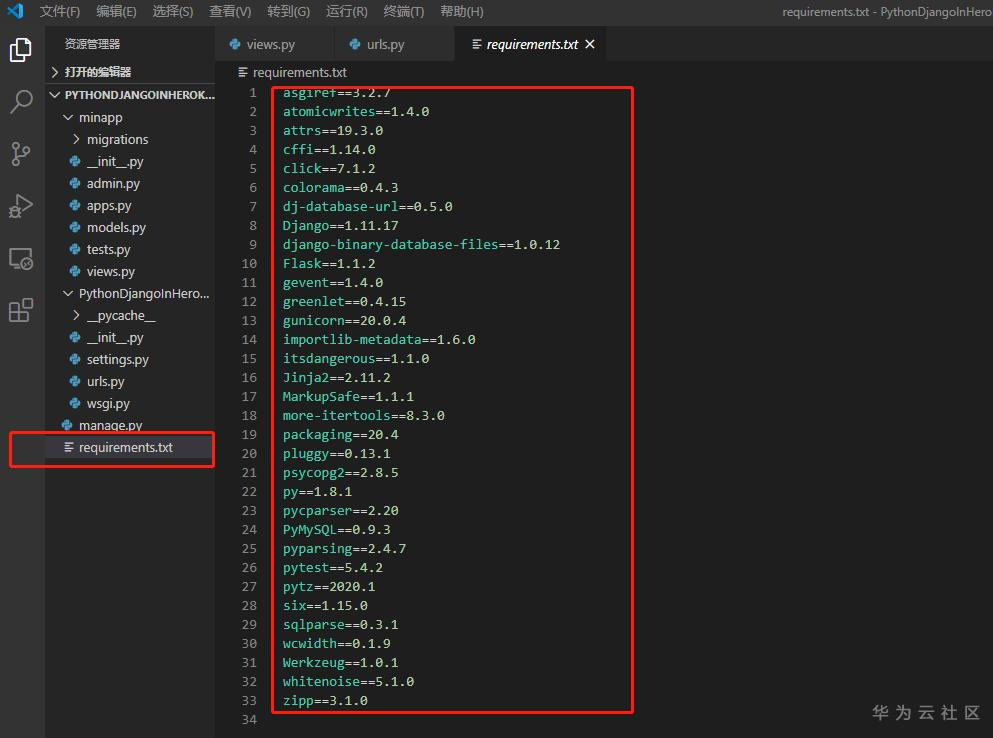The width and height of the screenshot is (993, 738).
Task: Open the Run and Debug icon
Action: [20, 206]
